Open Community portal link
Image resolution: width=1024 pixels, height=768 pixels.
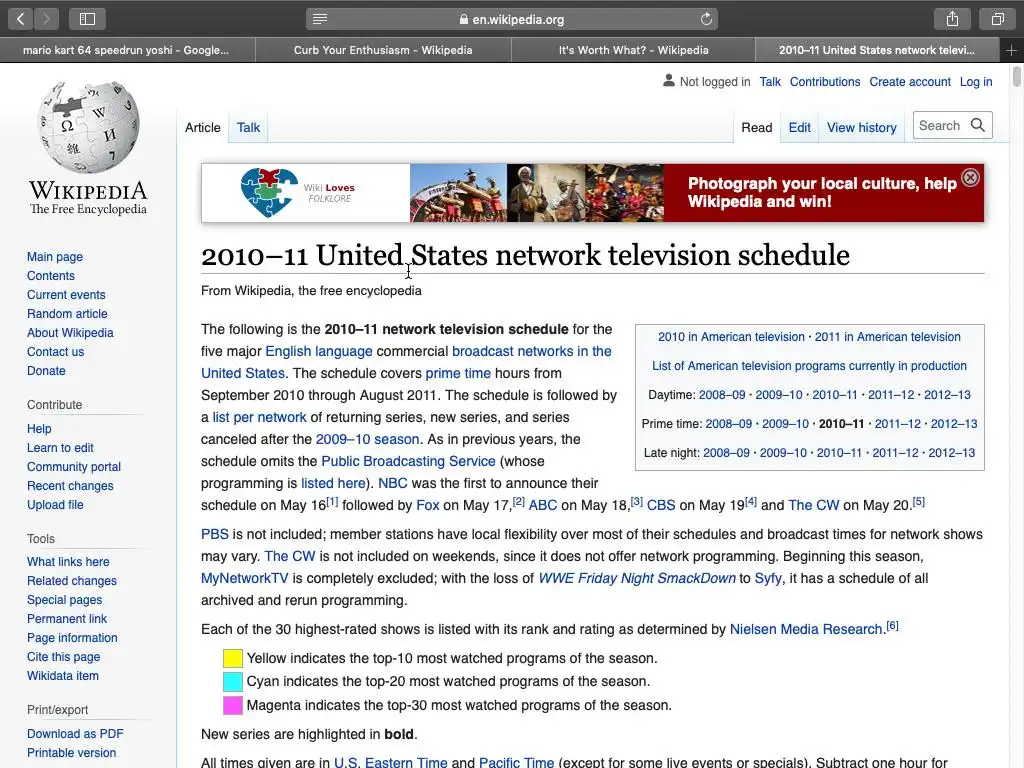pyautogui.click(x=74, y=466)
